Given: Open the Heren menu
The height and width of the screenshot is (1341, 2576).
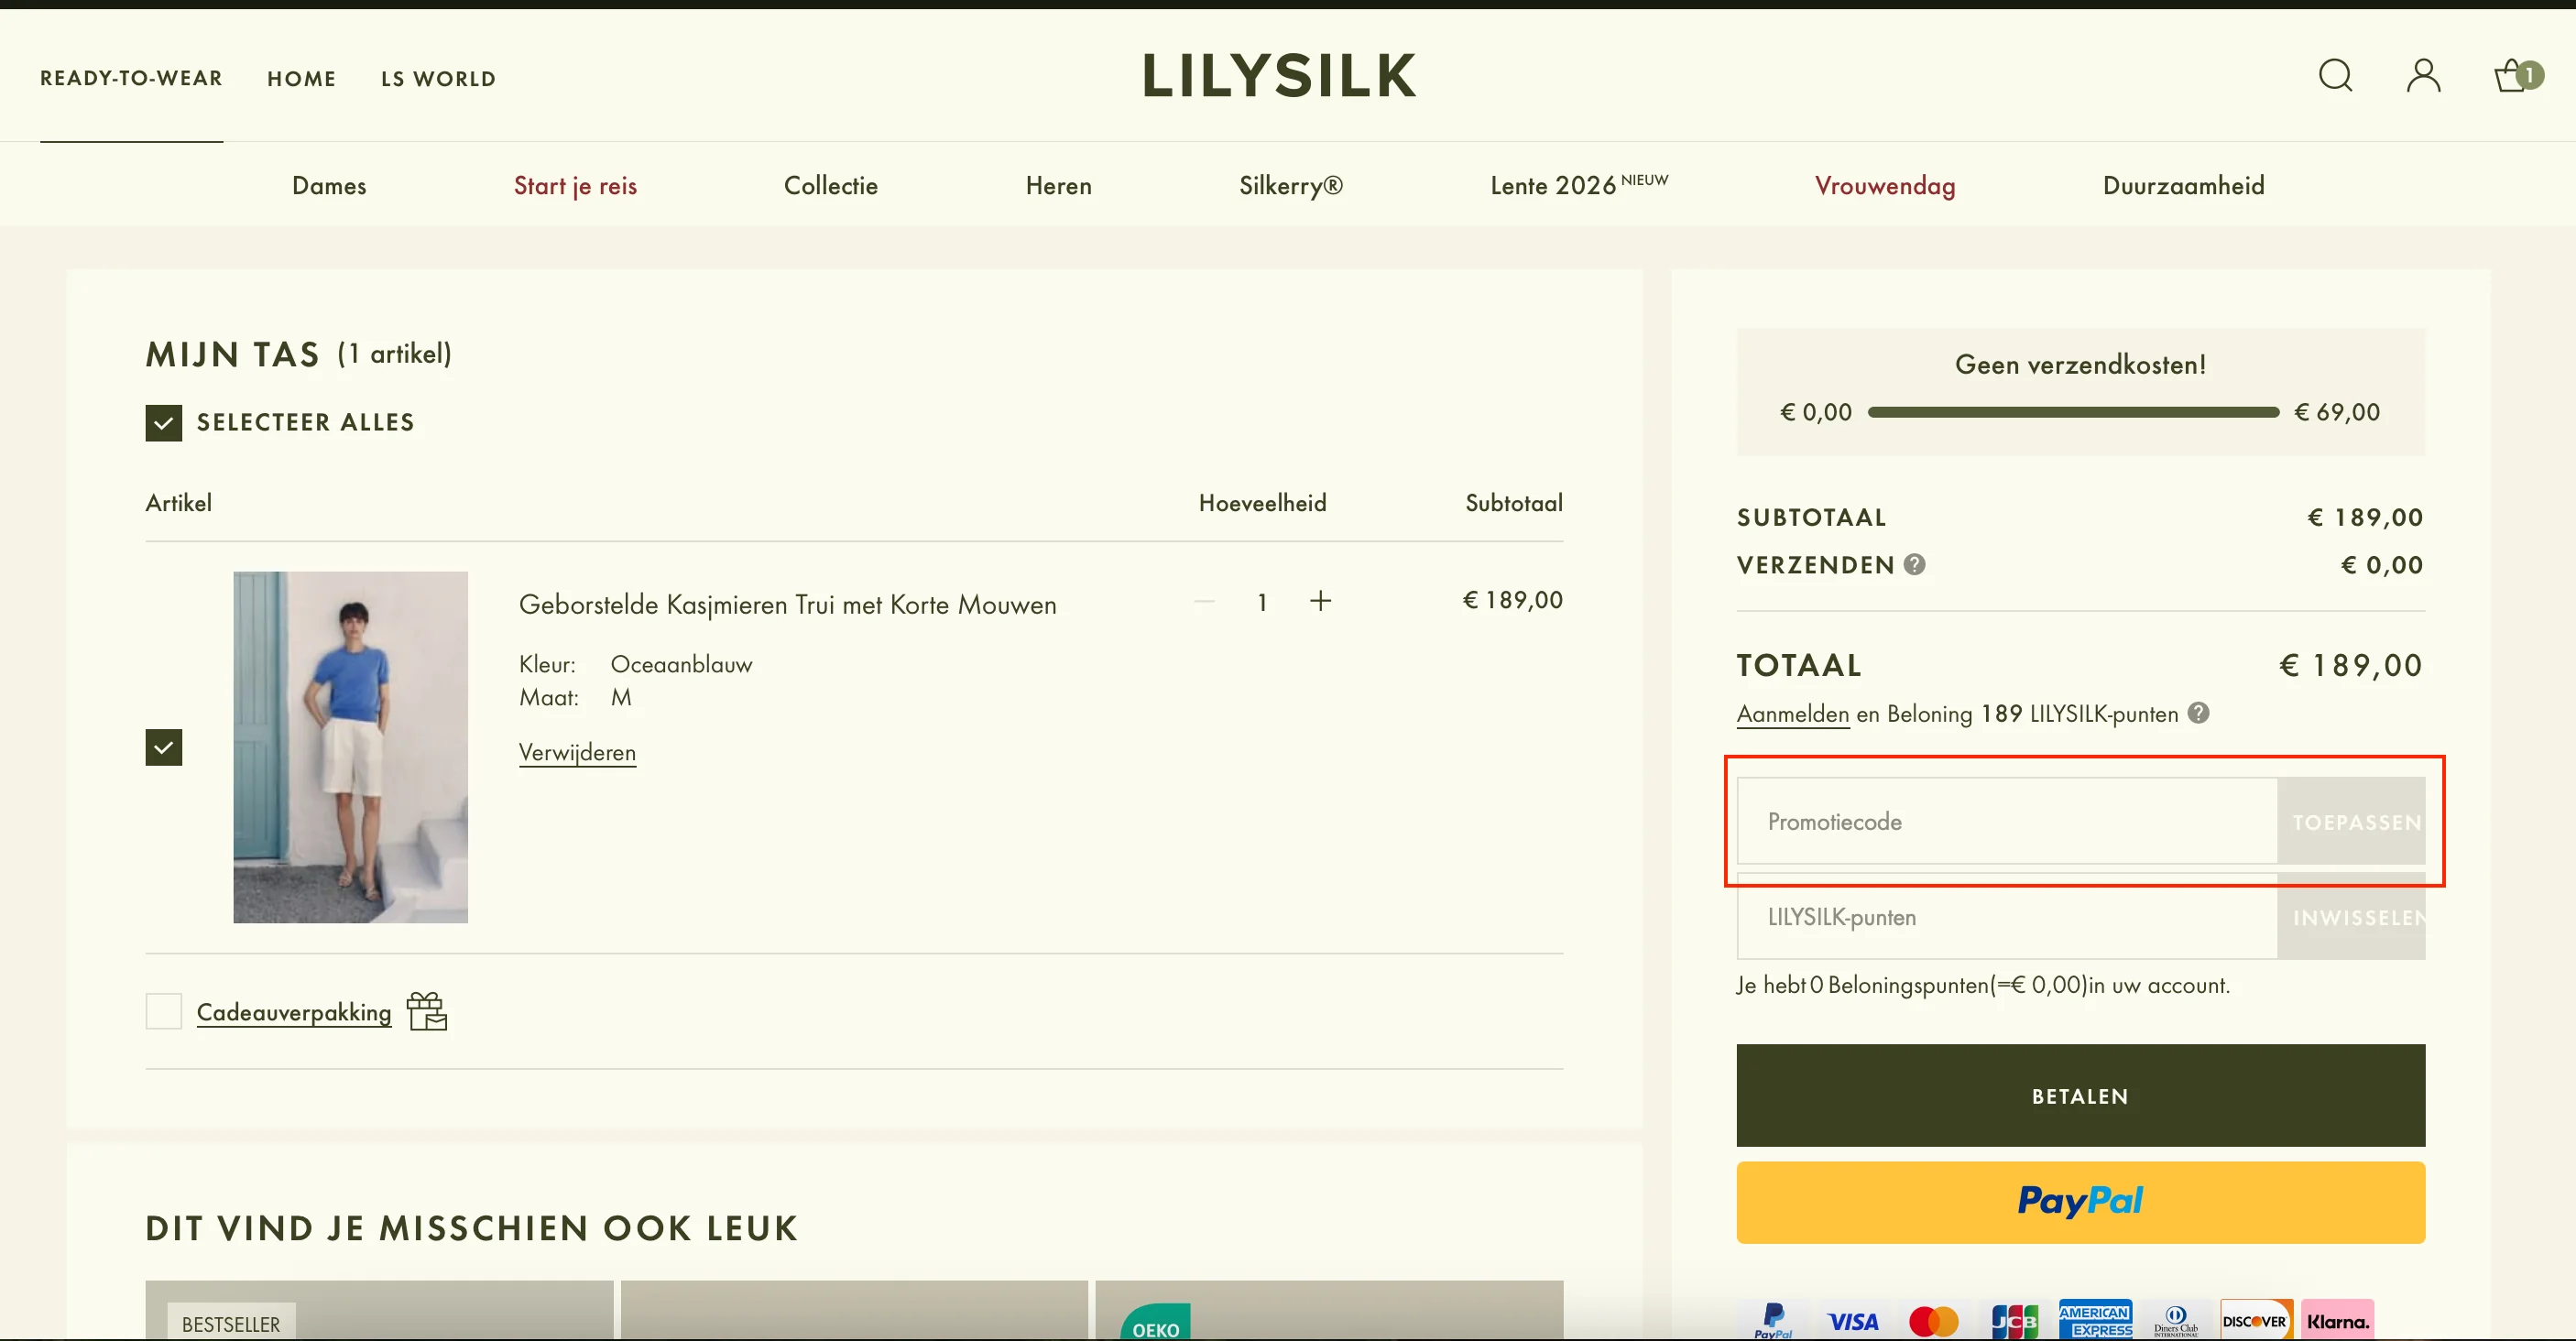Looking at the screenshot, I should tap(1058, 185).
